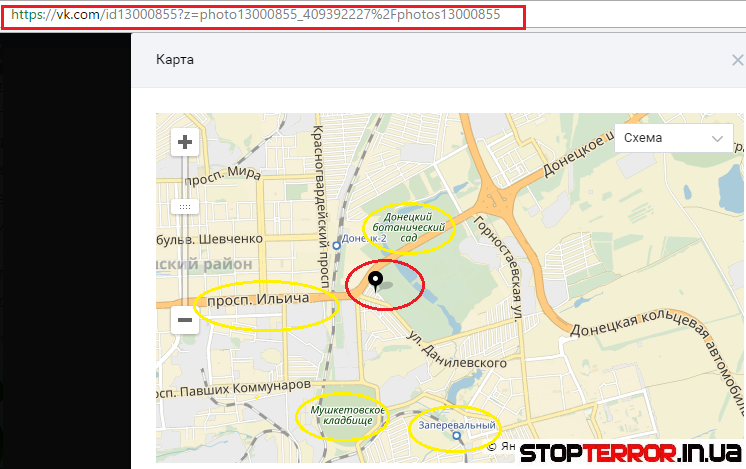Click the black location pin marker

(x=376, y=280)
